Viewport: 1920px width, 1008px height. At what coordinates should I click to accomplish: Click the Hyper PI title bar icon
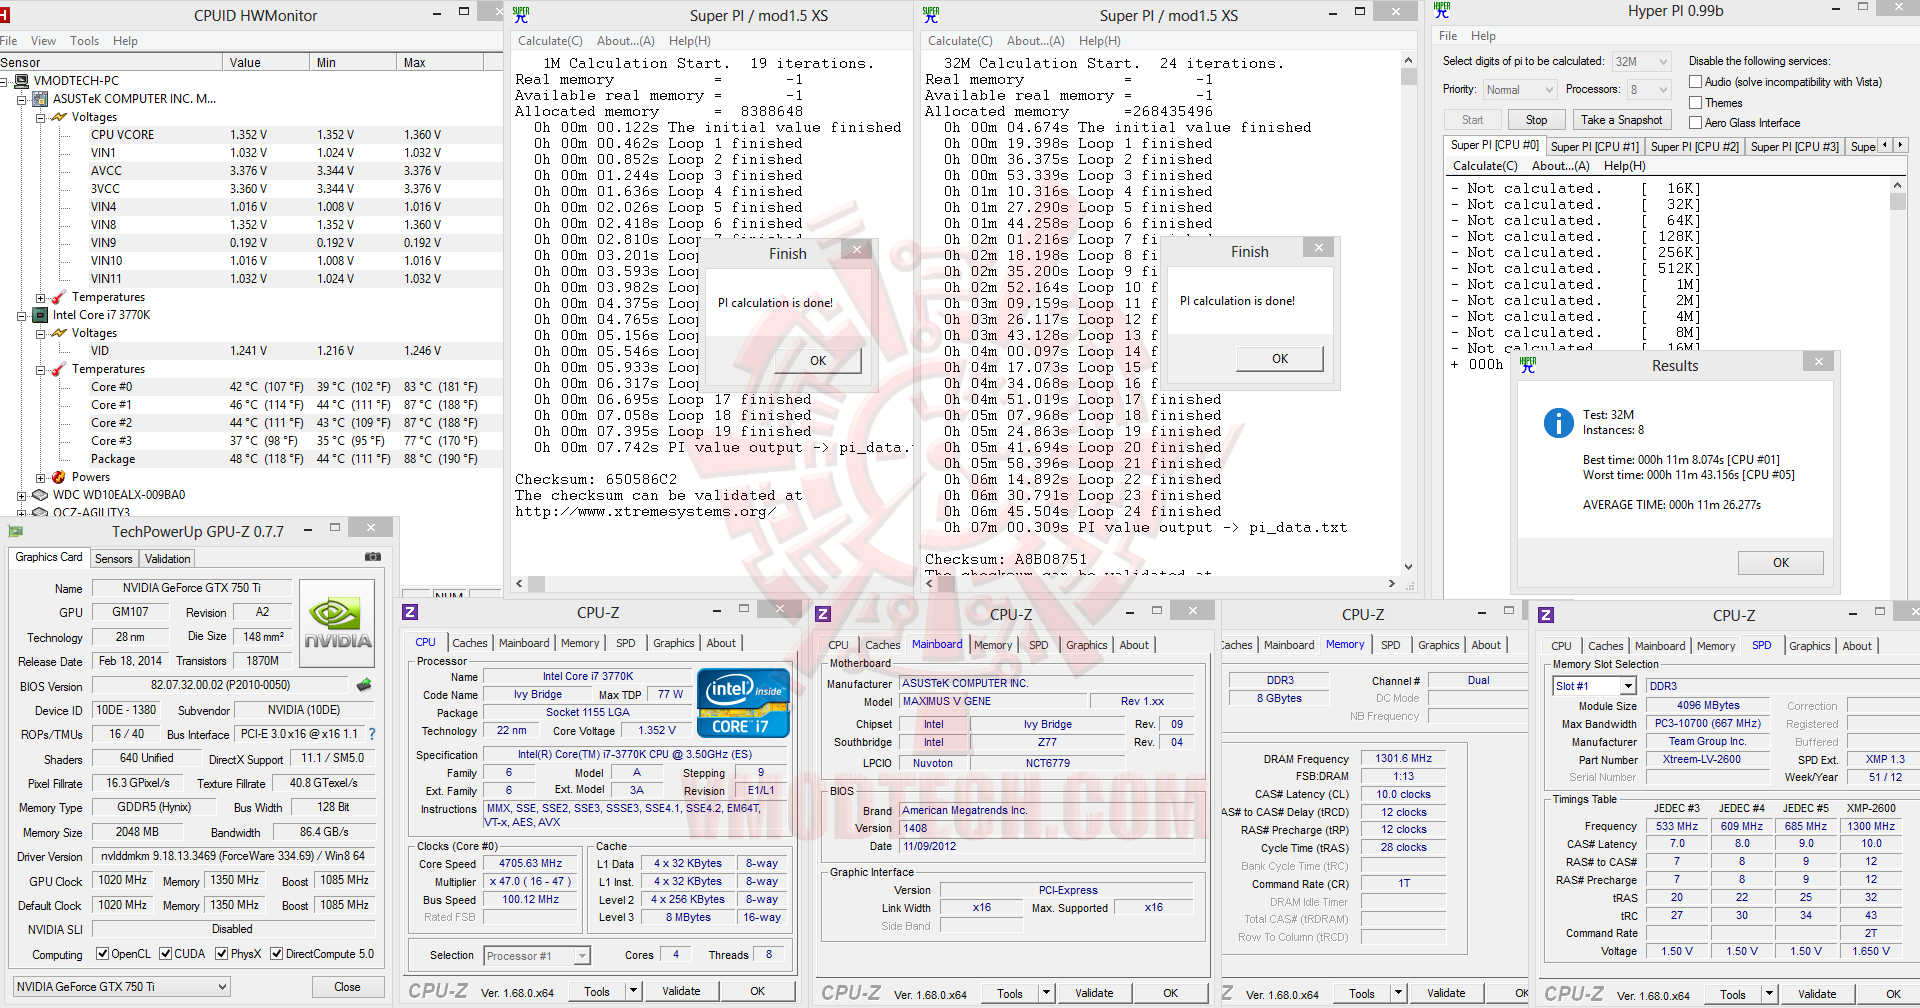pyautogui.click(x=1441, y=10)
